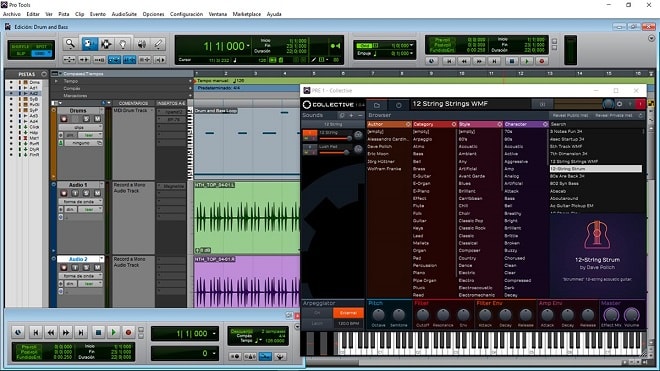Click the Master Volume knob
Image resolution: width=660 pixels, height=371 pixels.
click(x=631, y=315)
